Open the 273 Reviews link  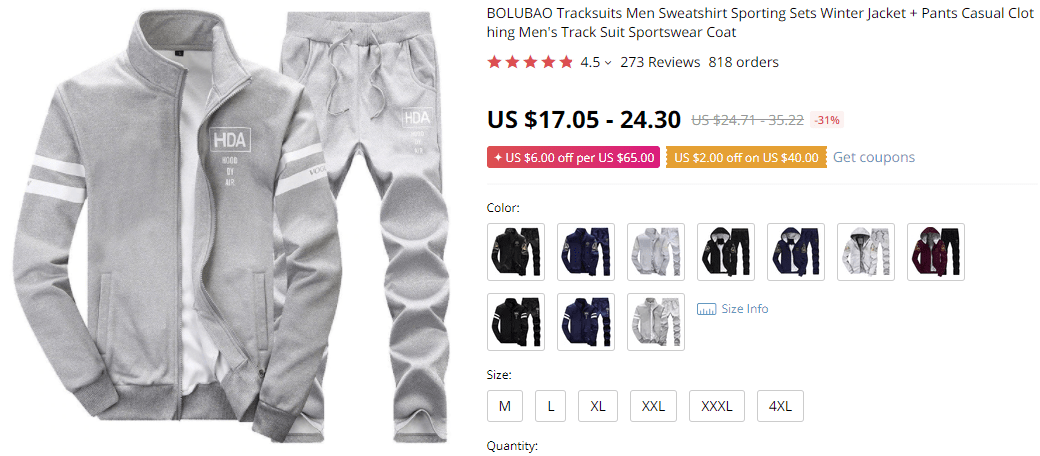[660, 62]
